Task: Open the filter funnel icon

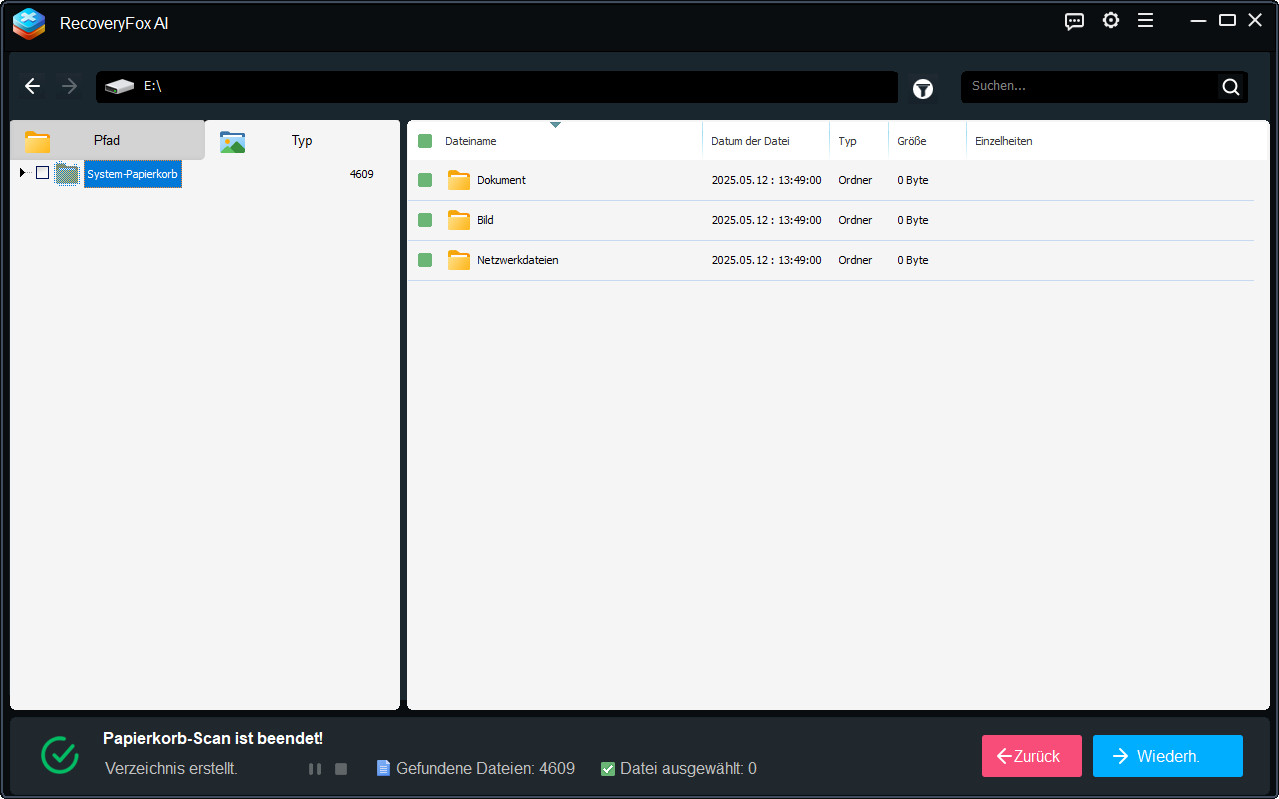Action: [923, 89]
